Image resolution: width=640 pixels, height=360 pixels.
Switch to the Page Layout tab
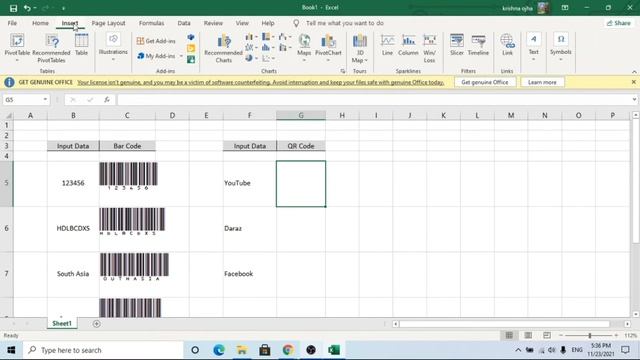pos(108,23)
